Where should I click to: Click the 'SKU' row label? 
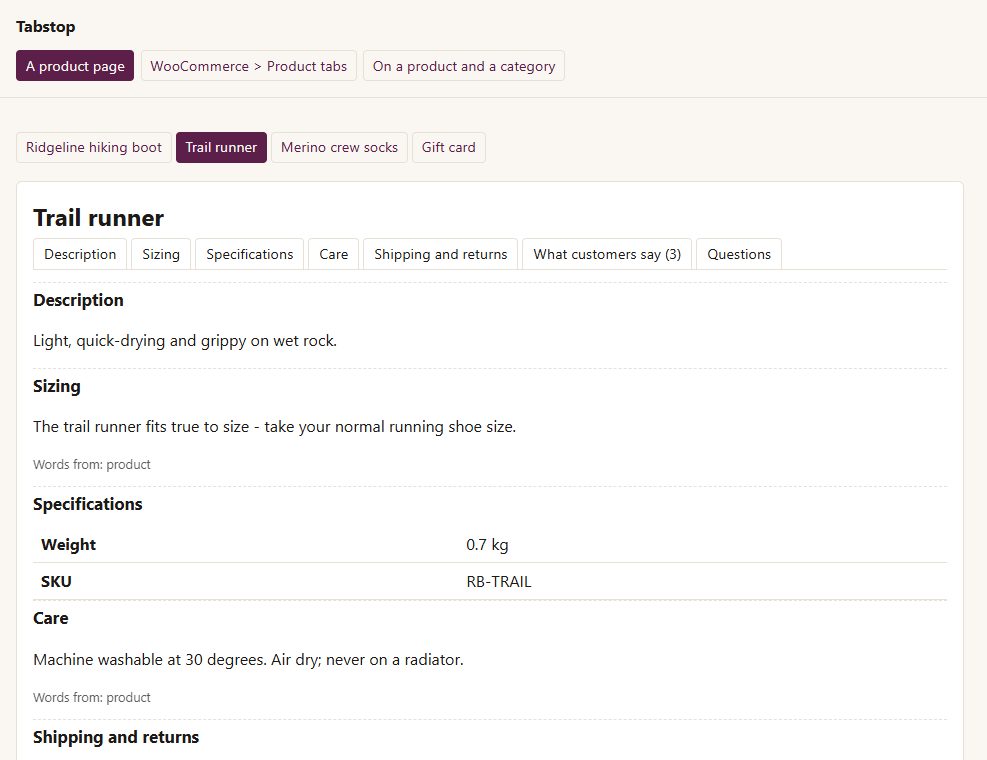pos(56,582)
